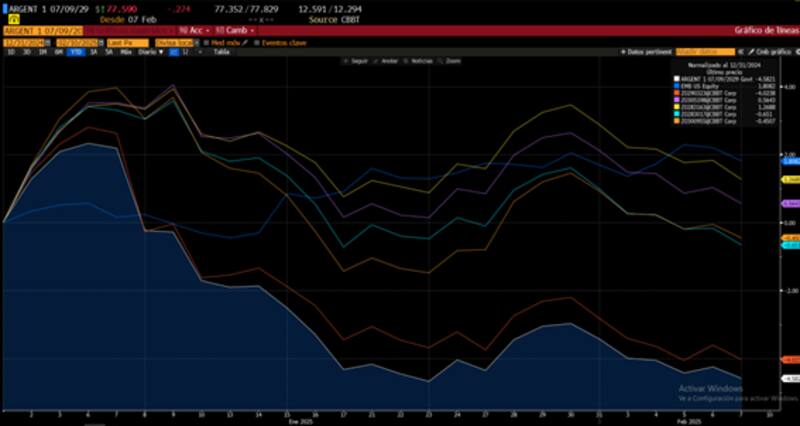800x426 pixels.
Task: Expand the Diario frequency dropdown
Action: point(150,51)
